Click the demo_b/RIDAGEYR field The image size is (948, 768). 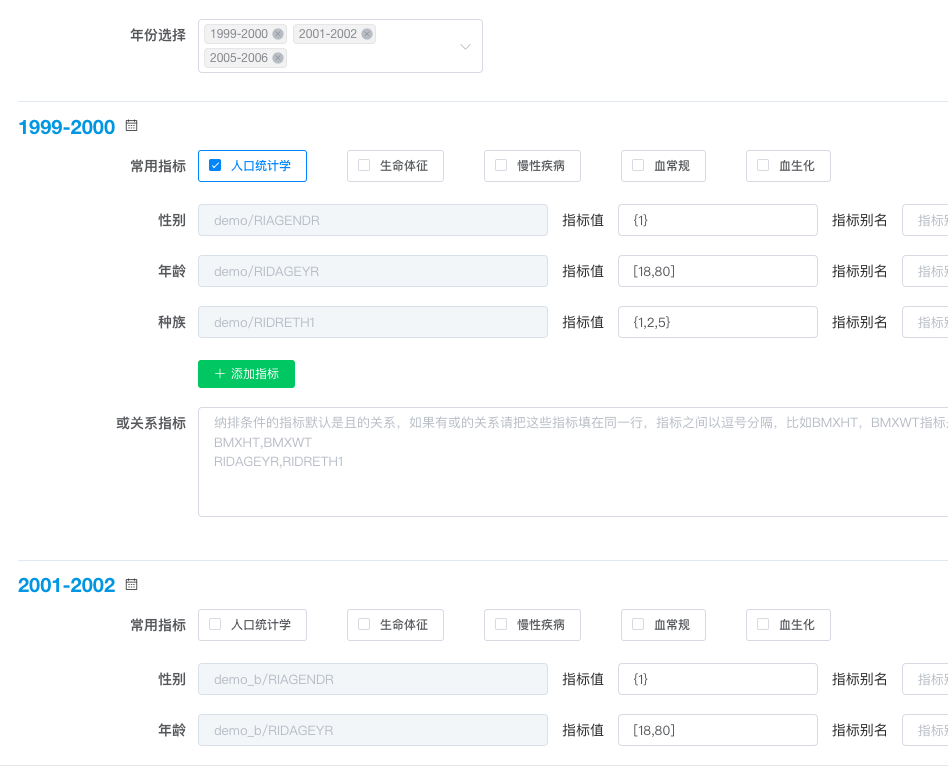pos(372,730)
